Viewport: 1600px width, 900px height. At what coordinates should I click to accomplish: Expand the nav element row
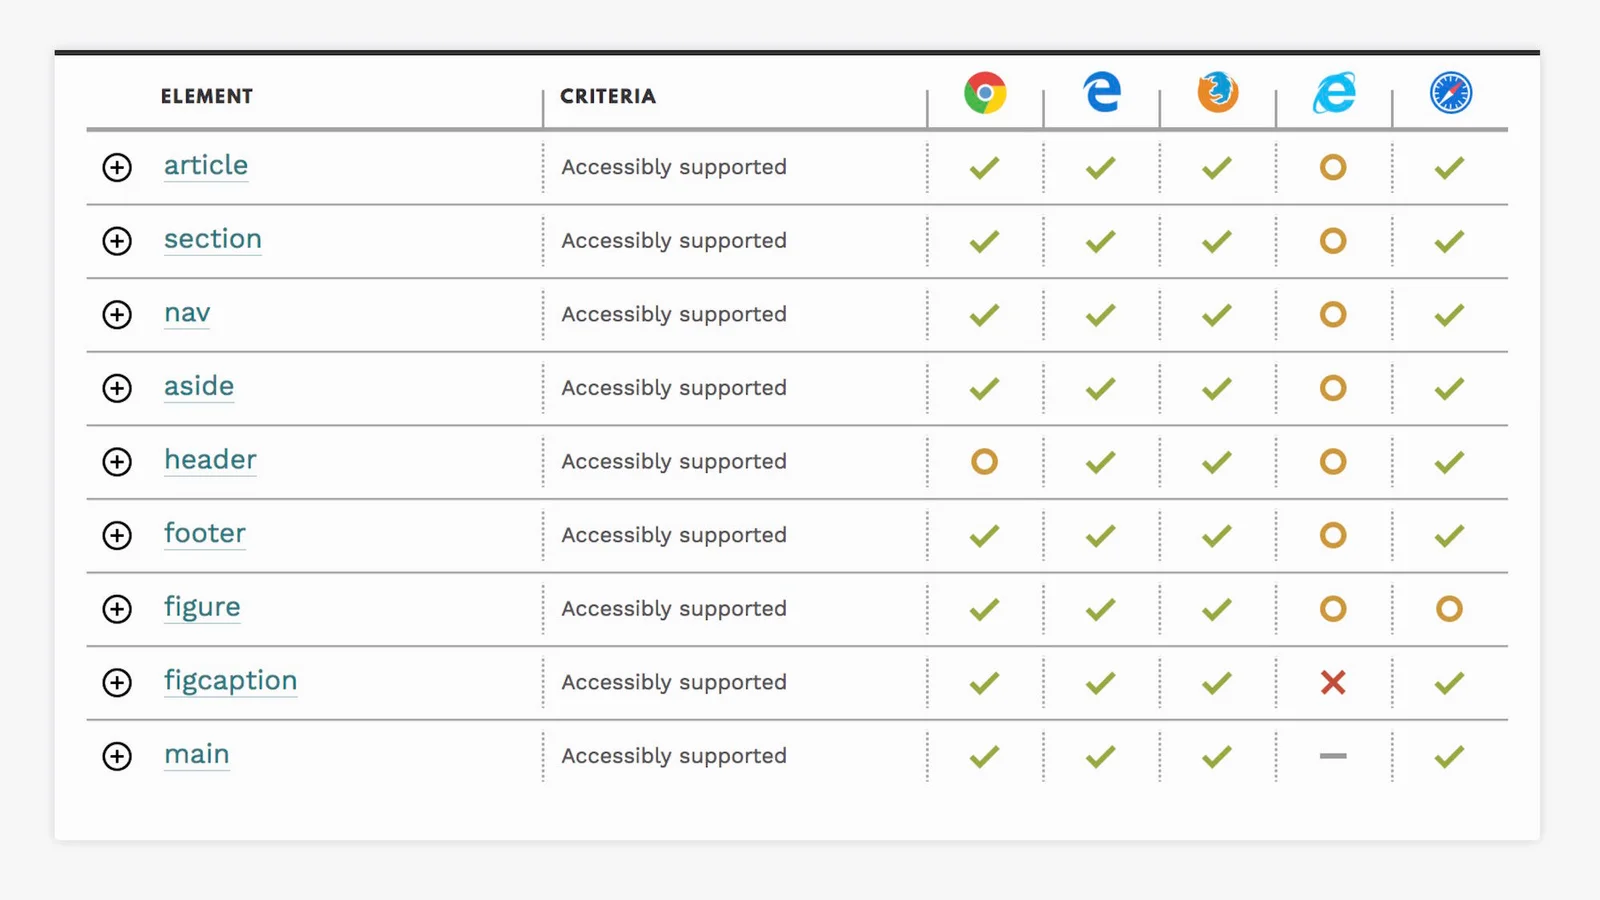pos(117,314)
